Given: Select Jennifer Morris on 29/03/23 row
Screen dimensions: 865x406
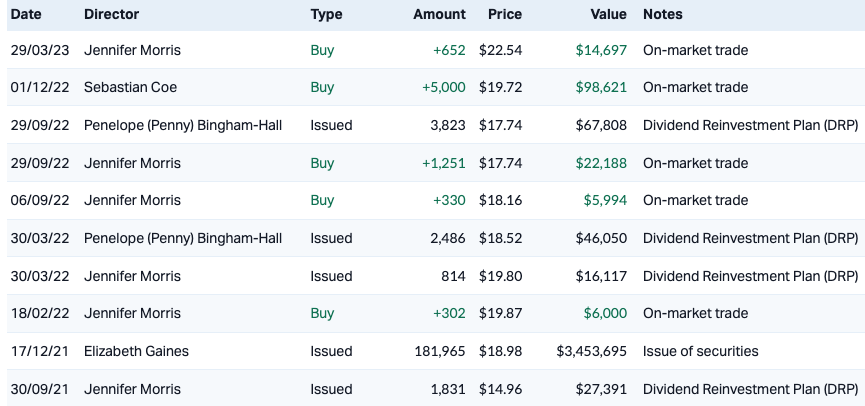Looking at the screenshot, I should tap(132, 49).
